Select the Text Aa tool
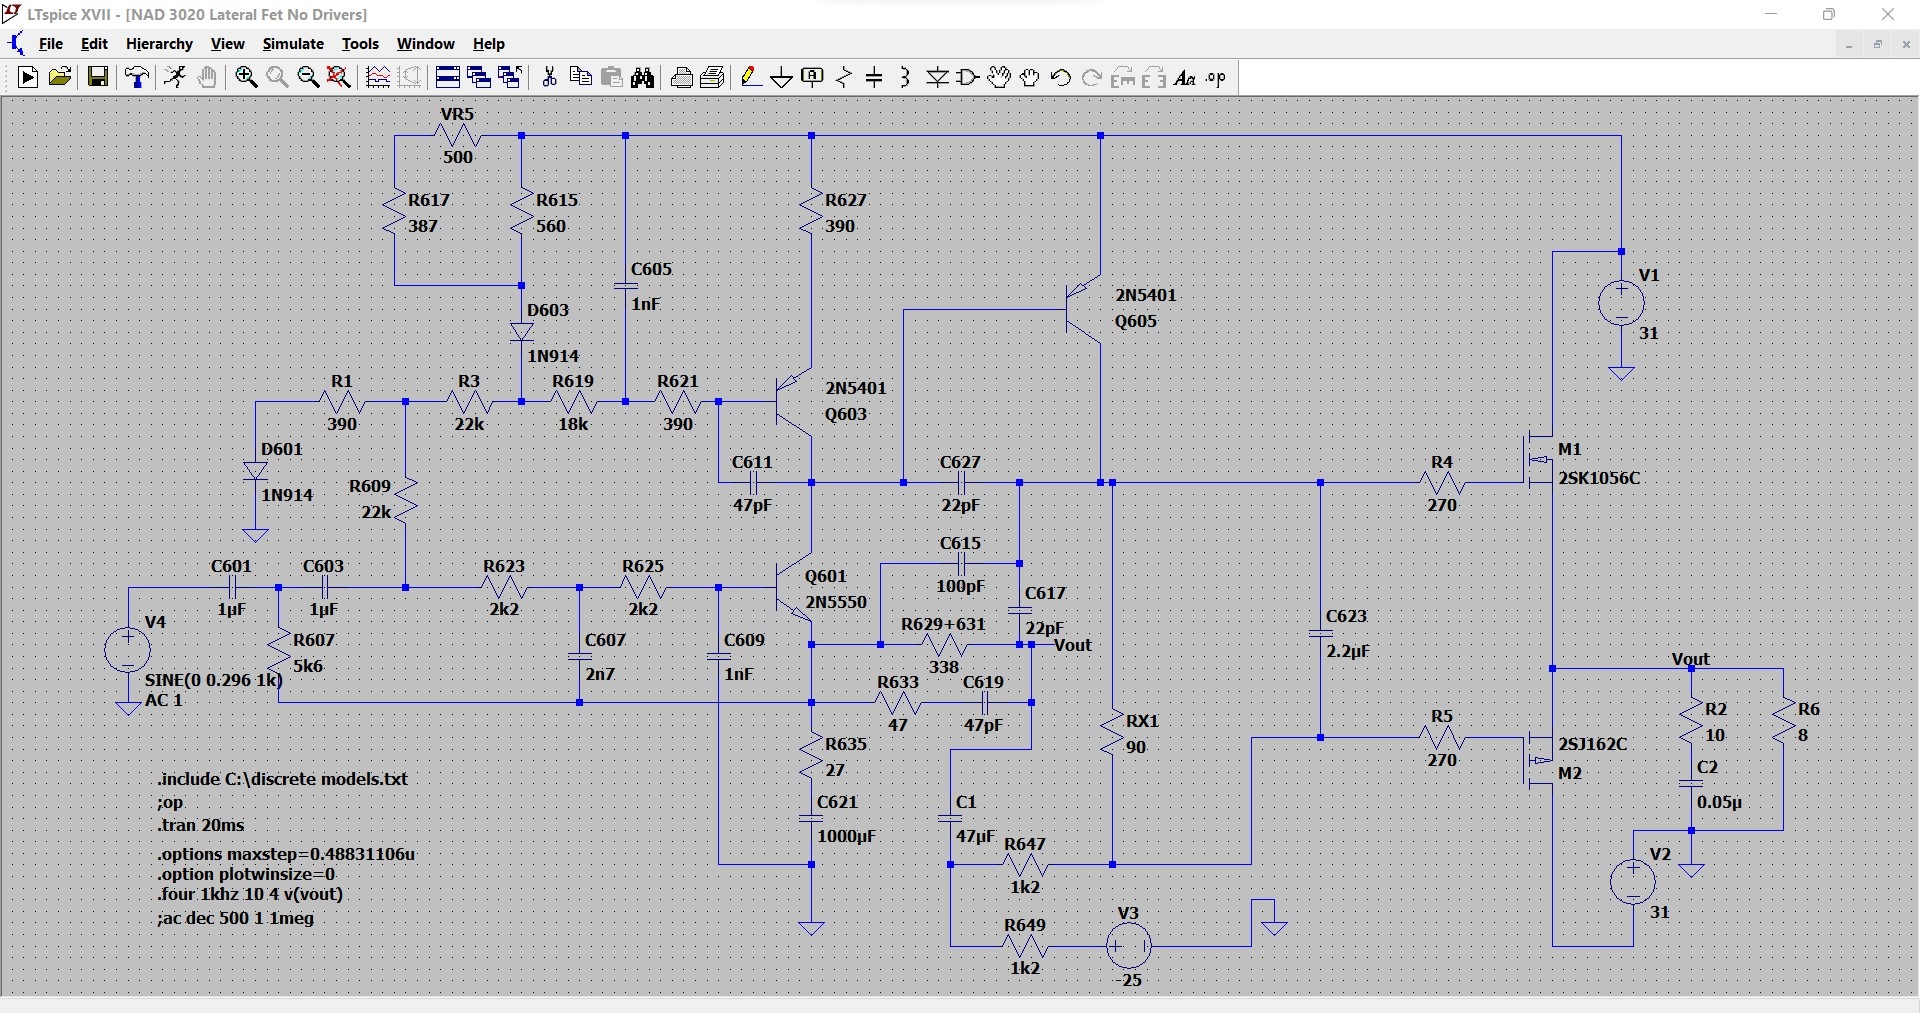The width and height of the screenshot is (1920, 1013). [x=1185, y=78]
